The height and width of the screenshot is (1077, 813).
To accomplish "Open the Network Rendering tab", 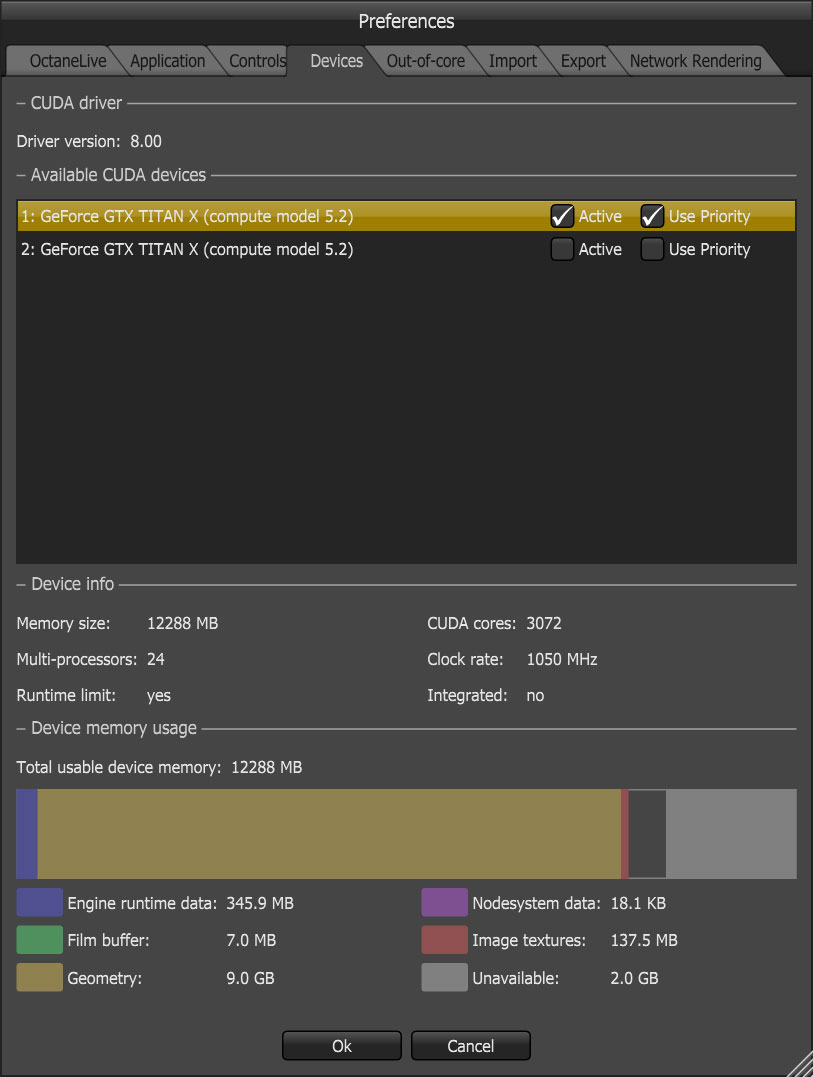I will tap(695, 61).
